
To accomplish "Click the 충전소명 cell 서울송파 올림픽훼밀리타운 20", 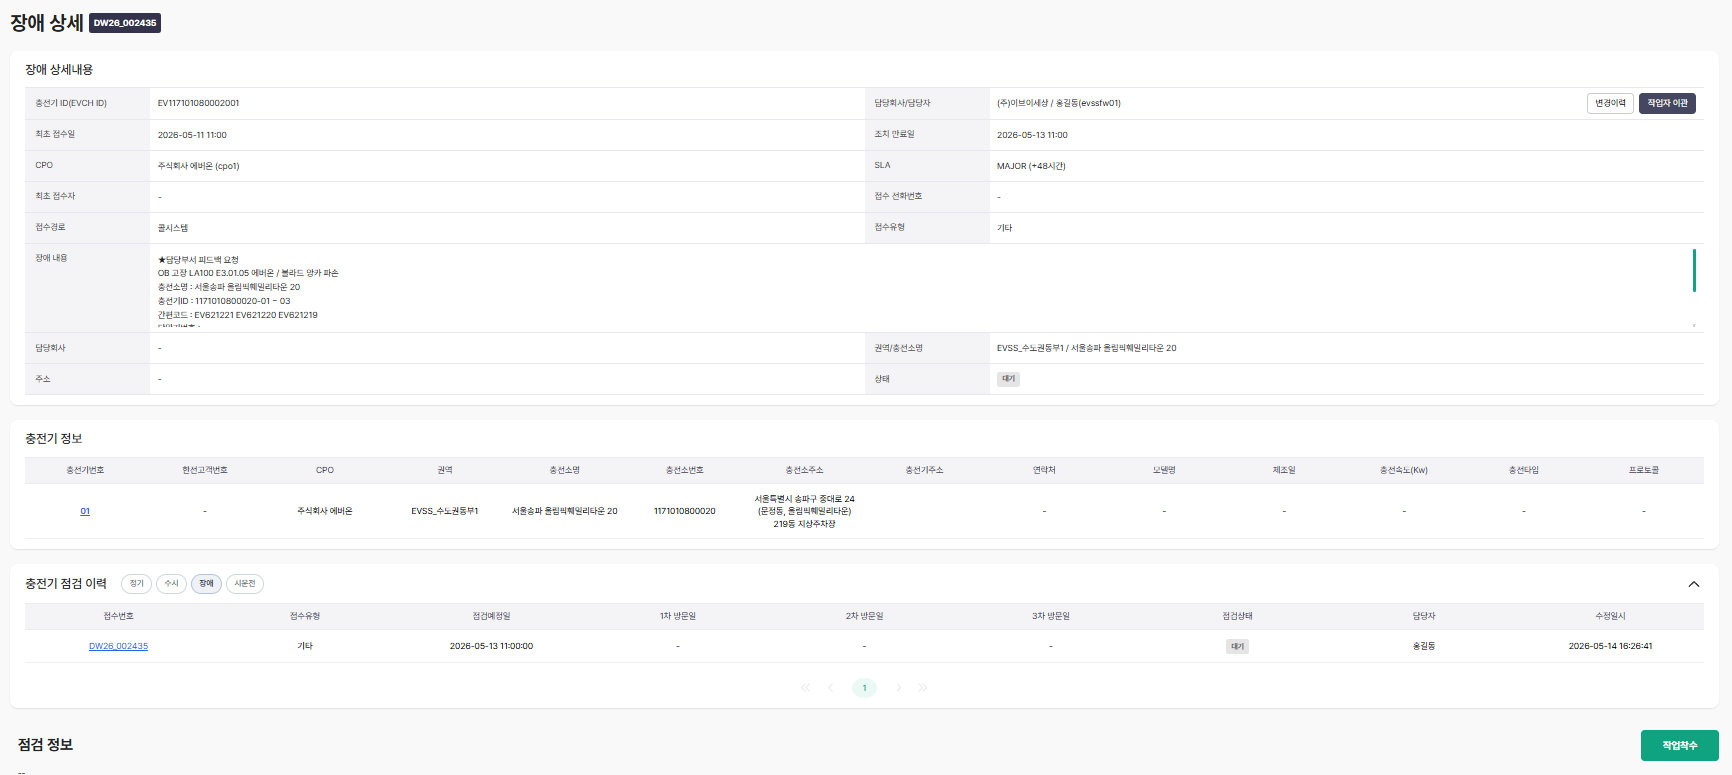I will (564, 511).
